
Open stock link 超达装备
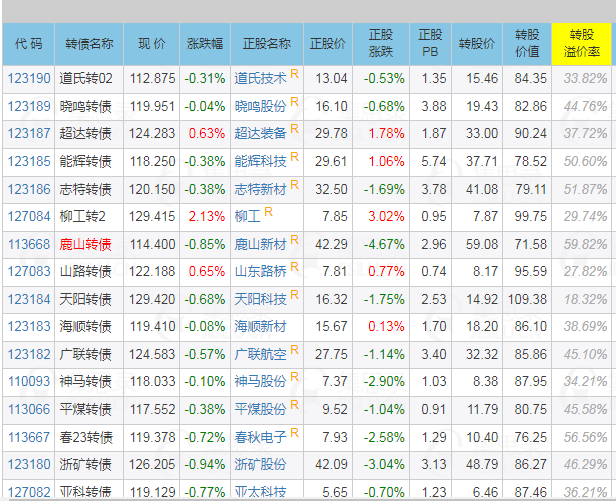260,134
